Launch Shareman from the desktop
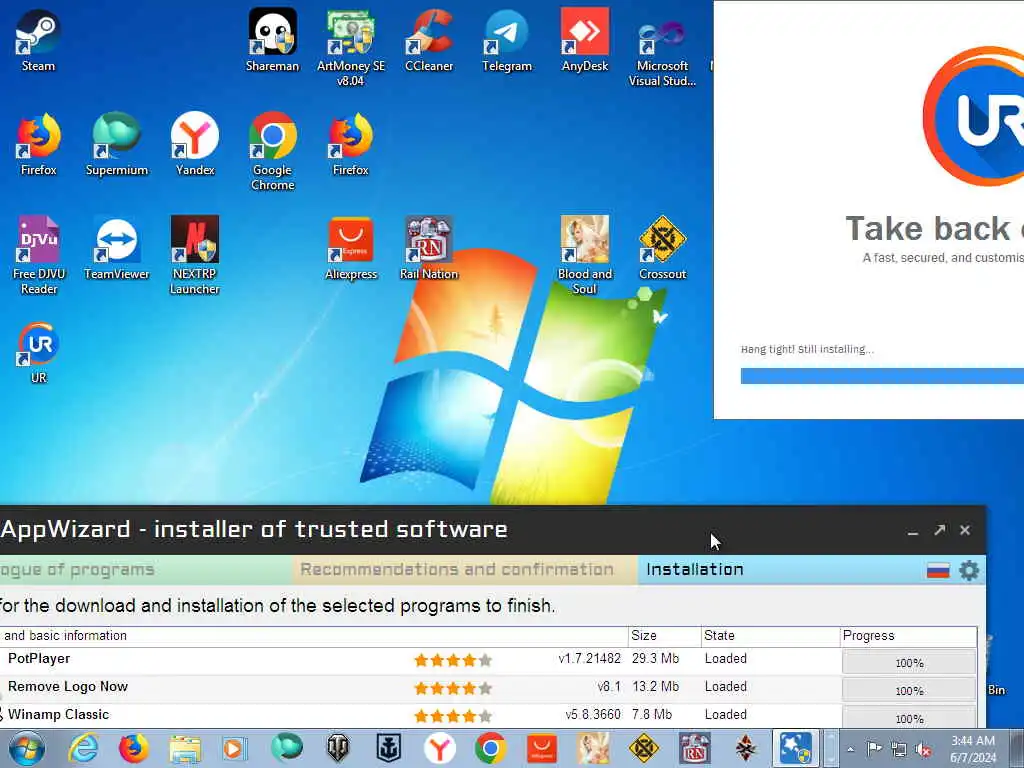1024x768 pixels. coord(272,40)
